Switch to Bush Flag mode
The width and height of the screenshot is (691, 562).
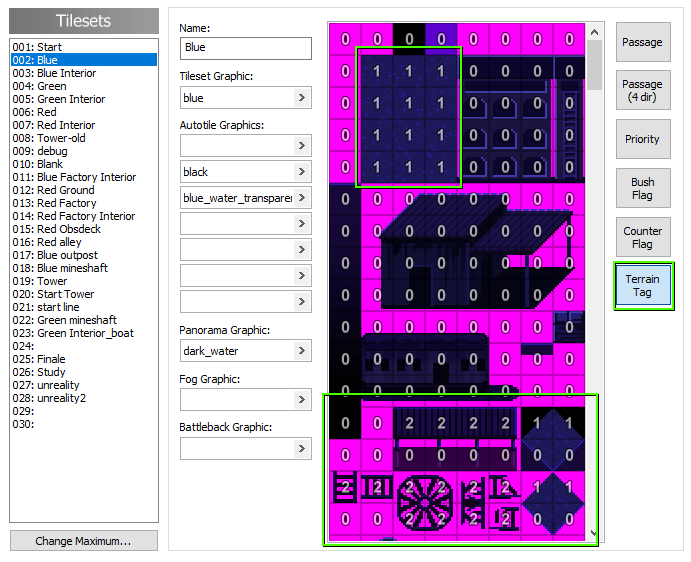642,189
